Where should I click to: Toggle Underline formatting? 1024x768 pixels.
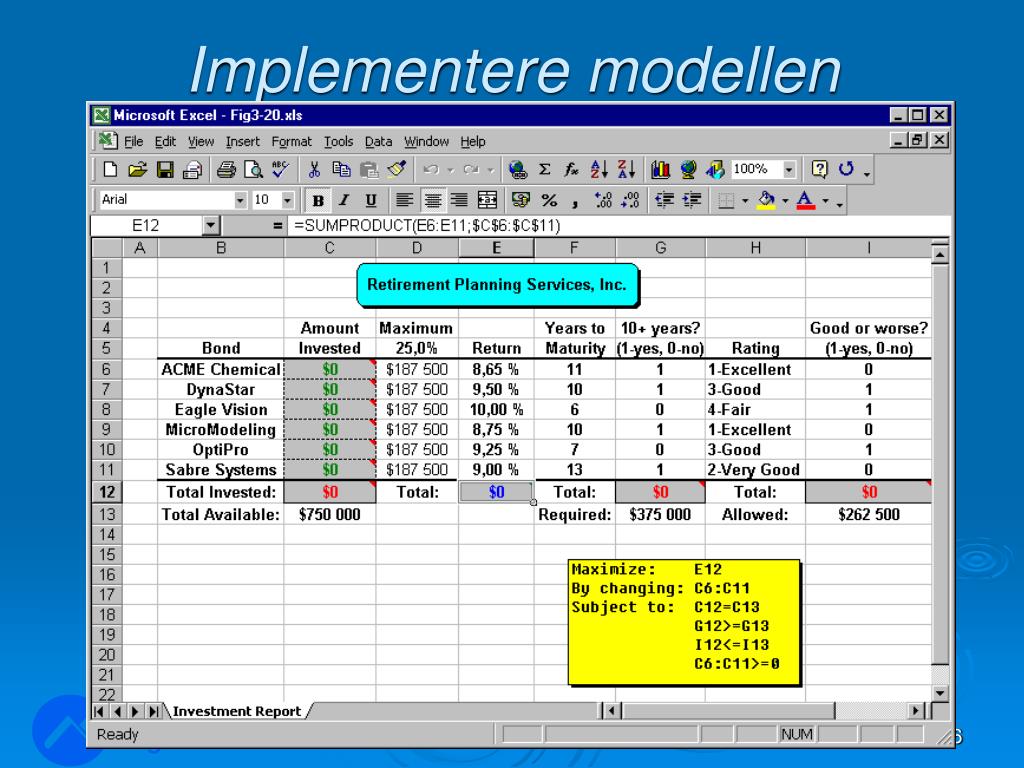(x=371, y=200)
